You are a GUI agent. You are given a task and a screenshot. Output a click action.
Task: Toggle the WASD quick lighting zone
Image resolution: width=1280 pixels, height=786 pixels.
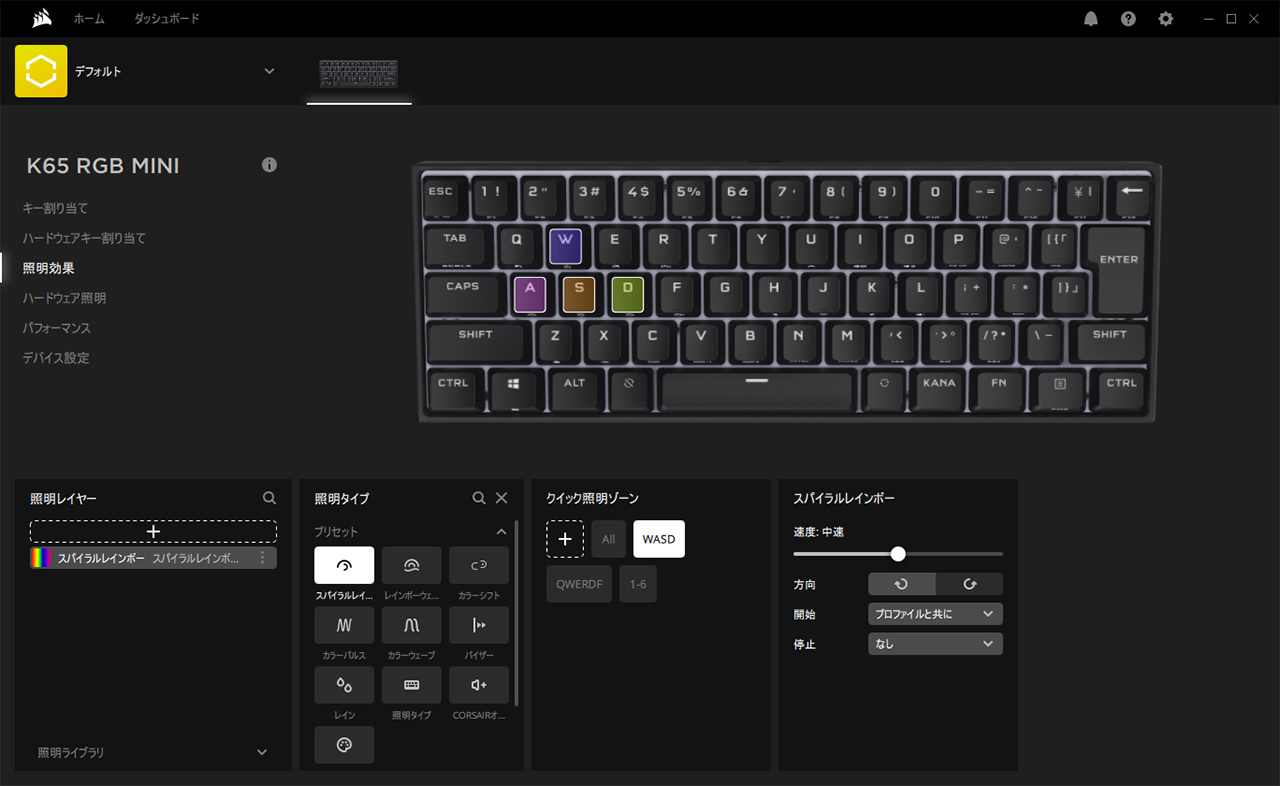659,539
